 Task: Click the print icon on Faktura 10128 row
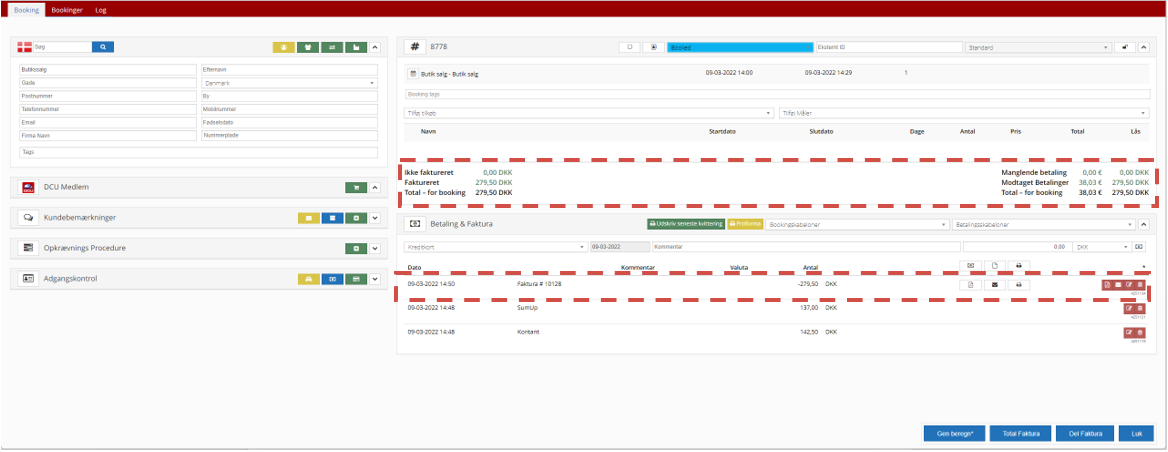[1018, 285]
